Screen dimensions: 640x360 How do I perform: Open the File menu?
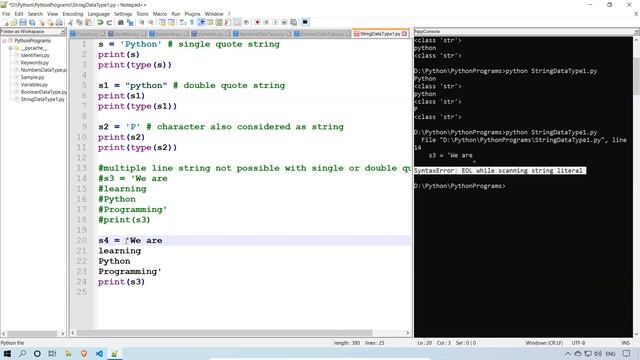(6, 14)
